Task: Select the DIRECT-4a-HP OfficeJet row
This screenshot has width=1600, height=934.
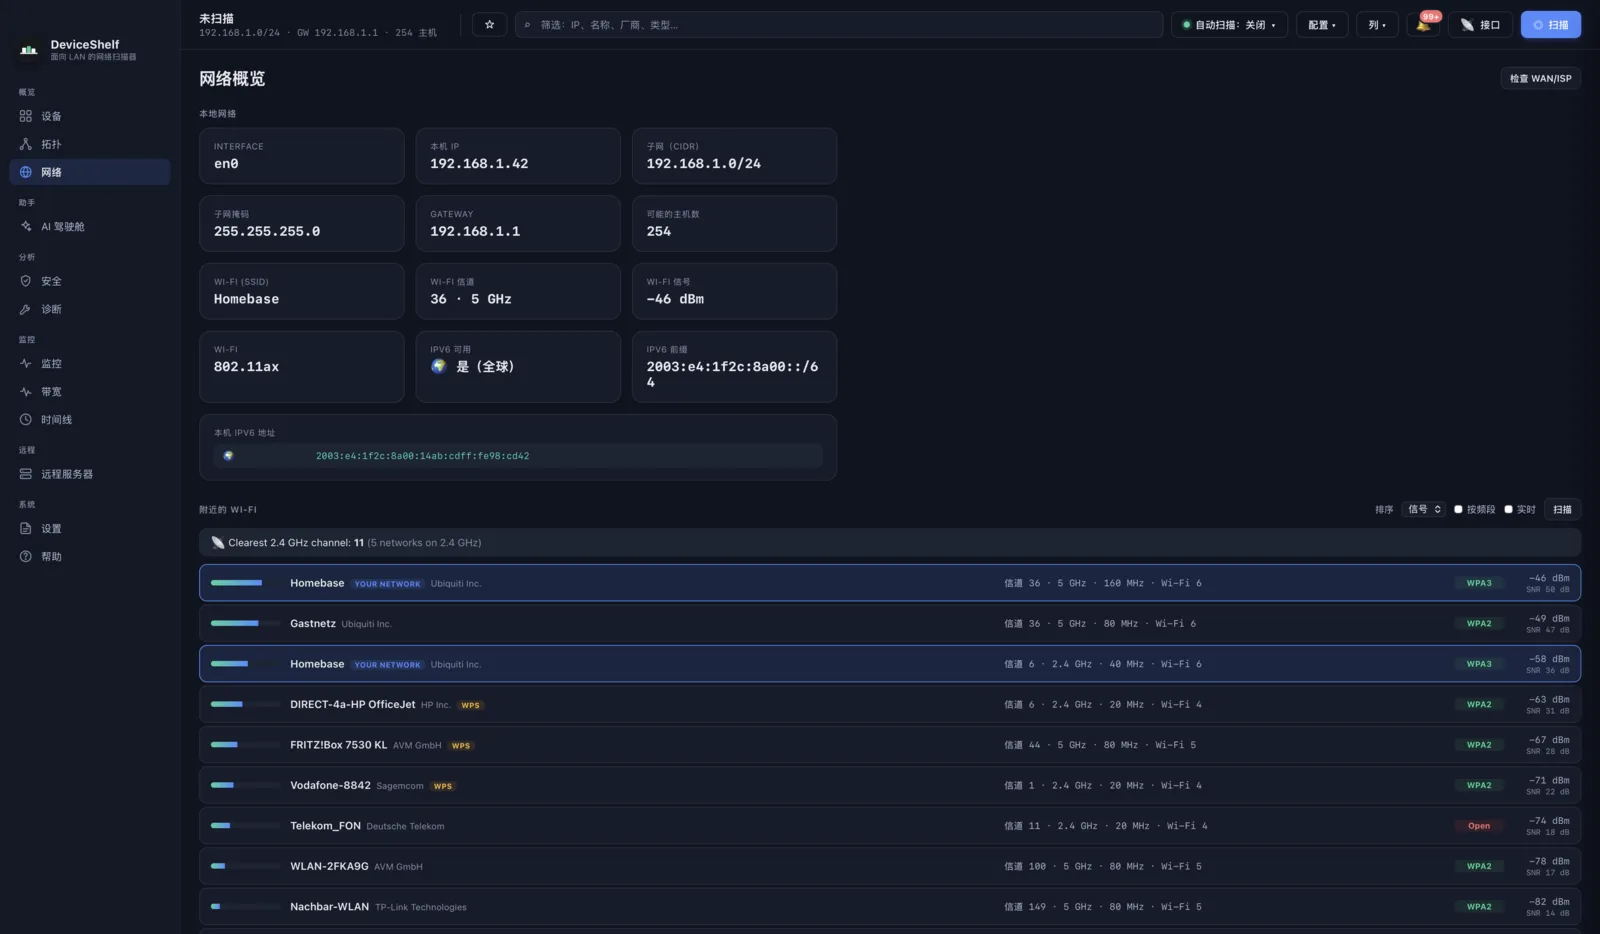Action: click(x=890, y=705)
